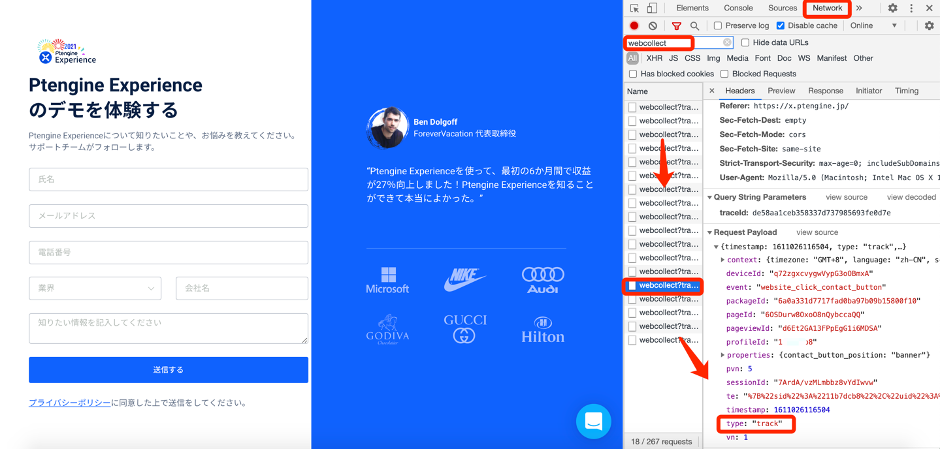Focus the 氏名 name field
This screenshot has height=449, width=941.
tap(169, 179)
